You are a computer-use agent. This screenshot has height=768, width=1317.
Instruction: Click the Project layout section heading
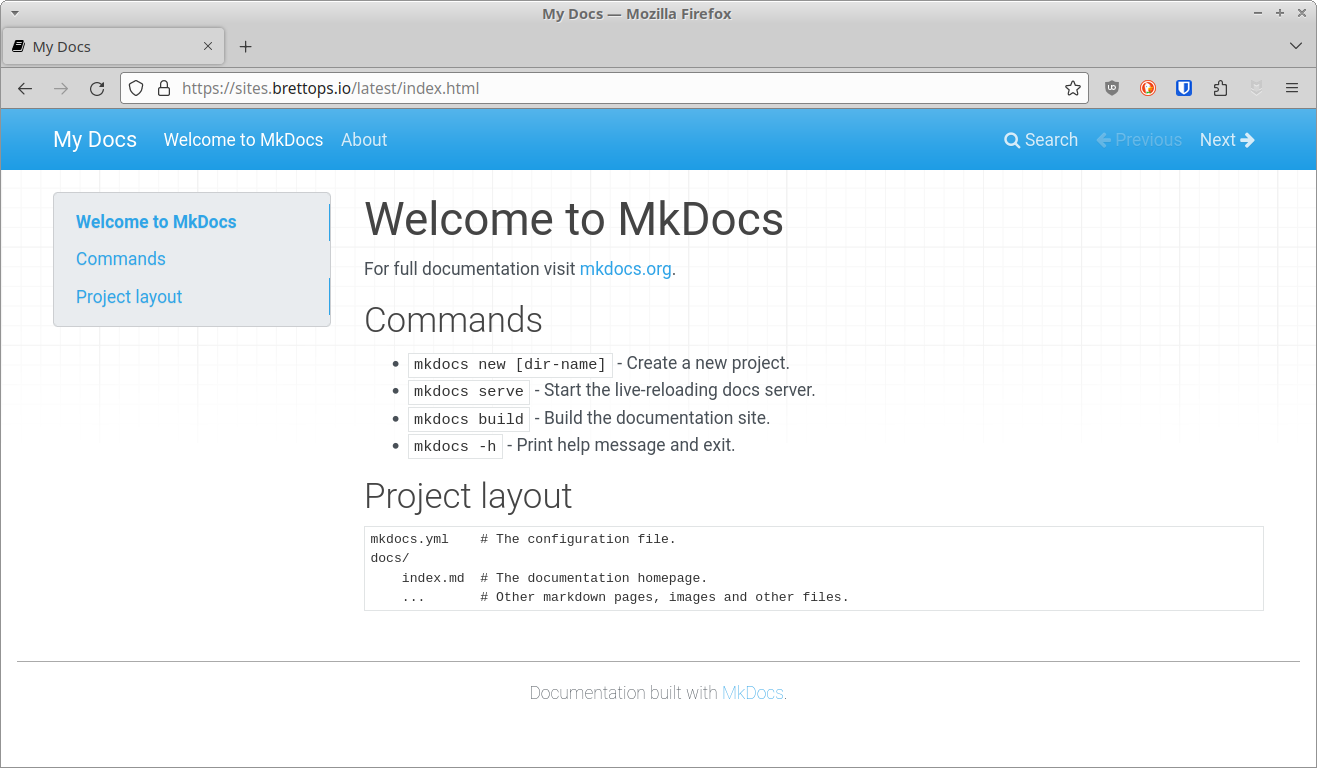click(468, 496)
